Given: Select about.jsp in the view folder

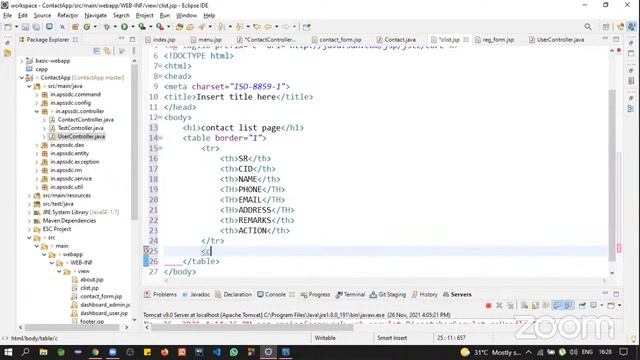Looking at the screenshot, I should pos(91,280).
